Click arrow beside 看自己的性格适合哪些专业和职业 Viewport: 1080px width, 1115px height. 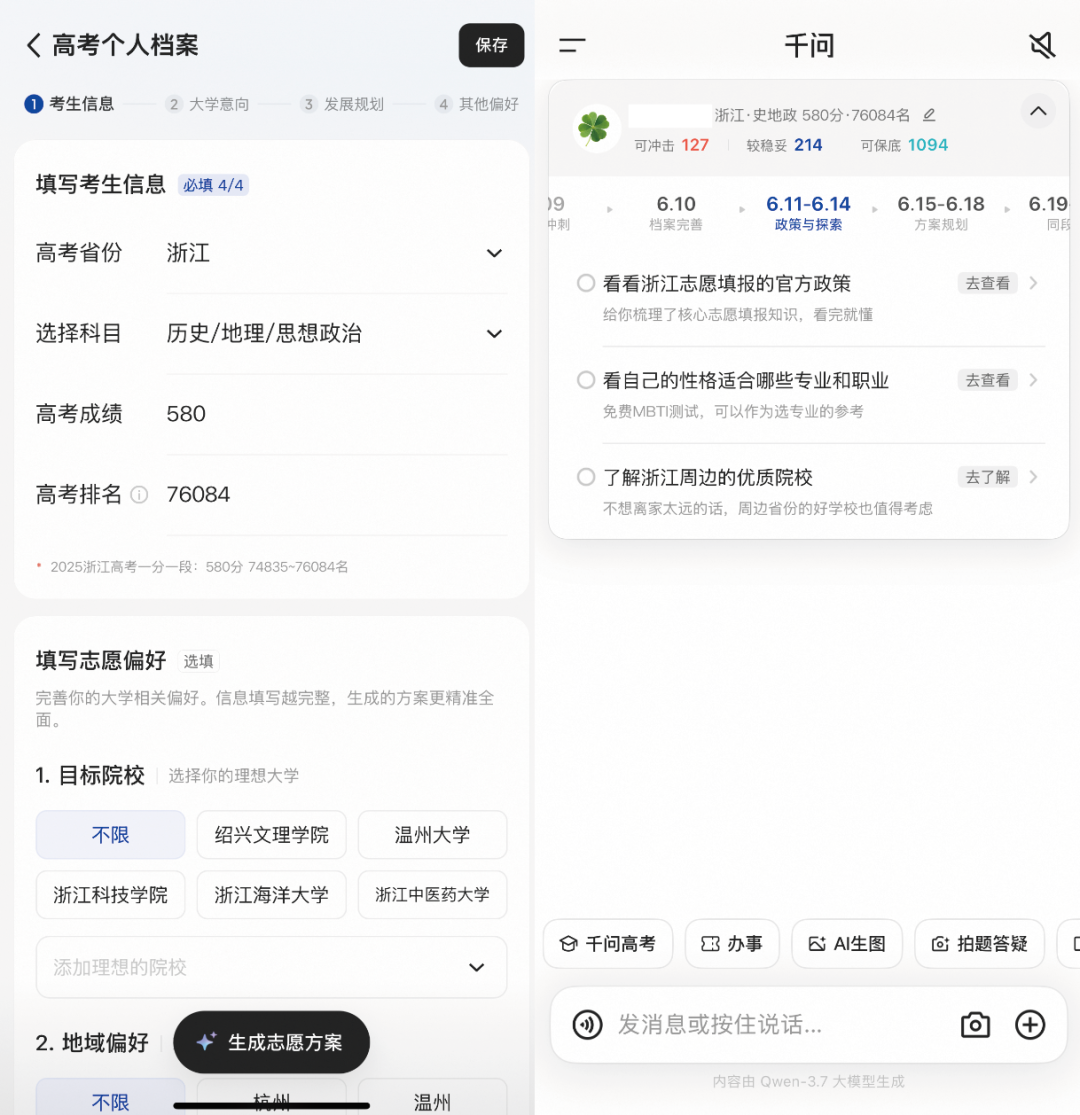tap(1034, 380)
